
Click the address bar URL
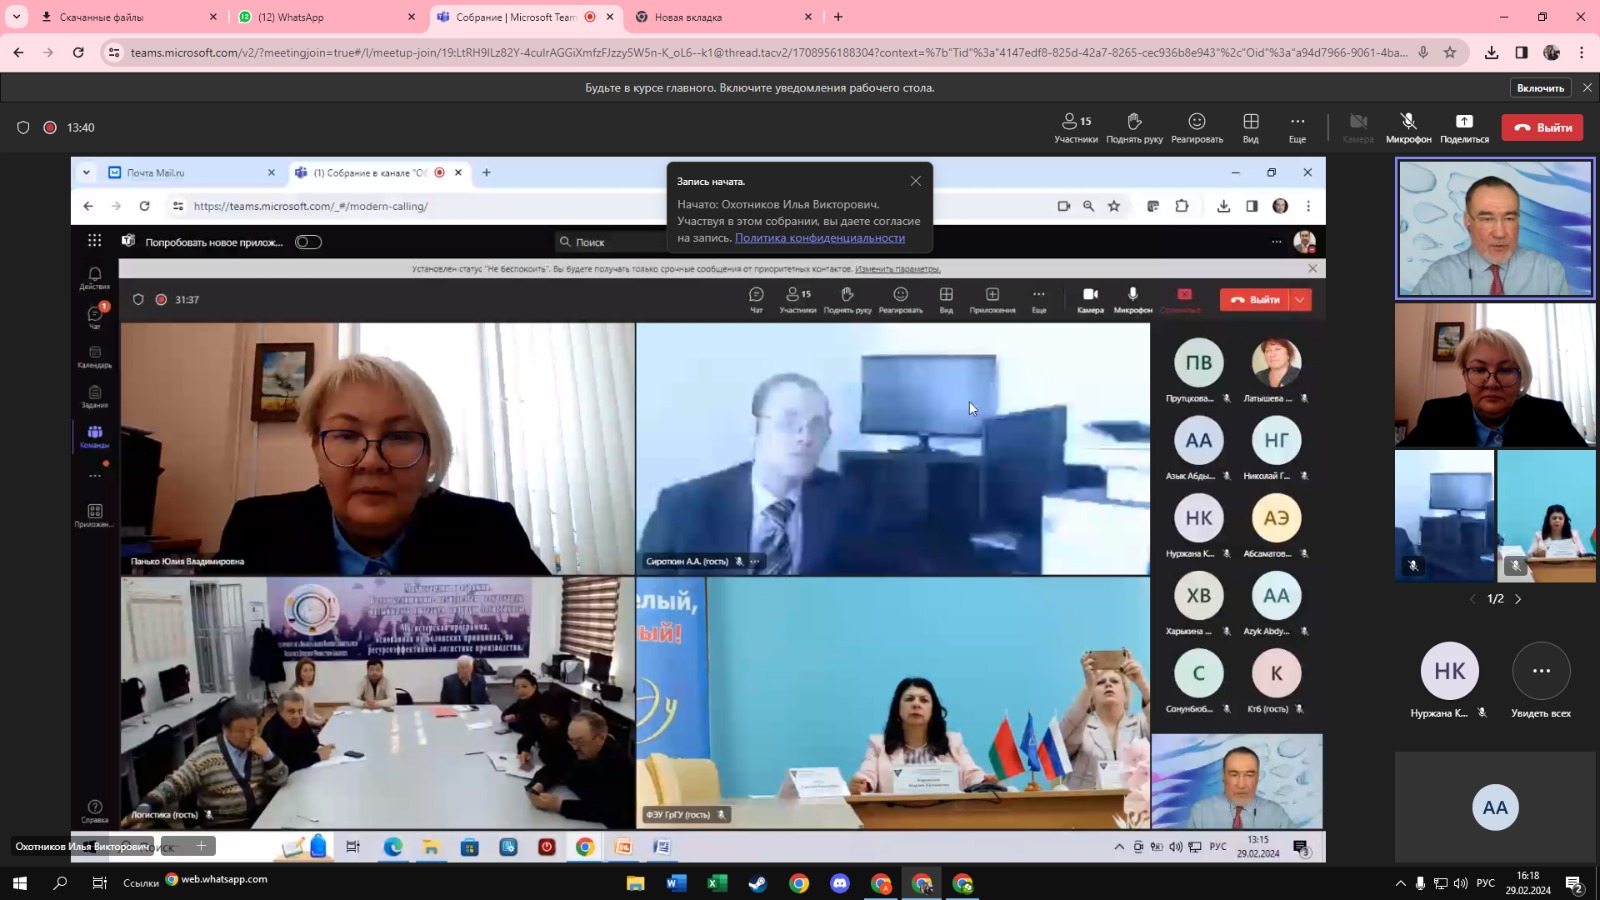point(768,52)
